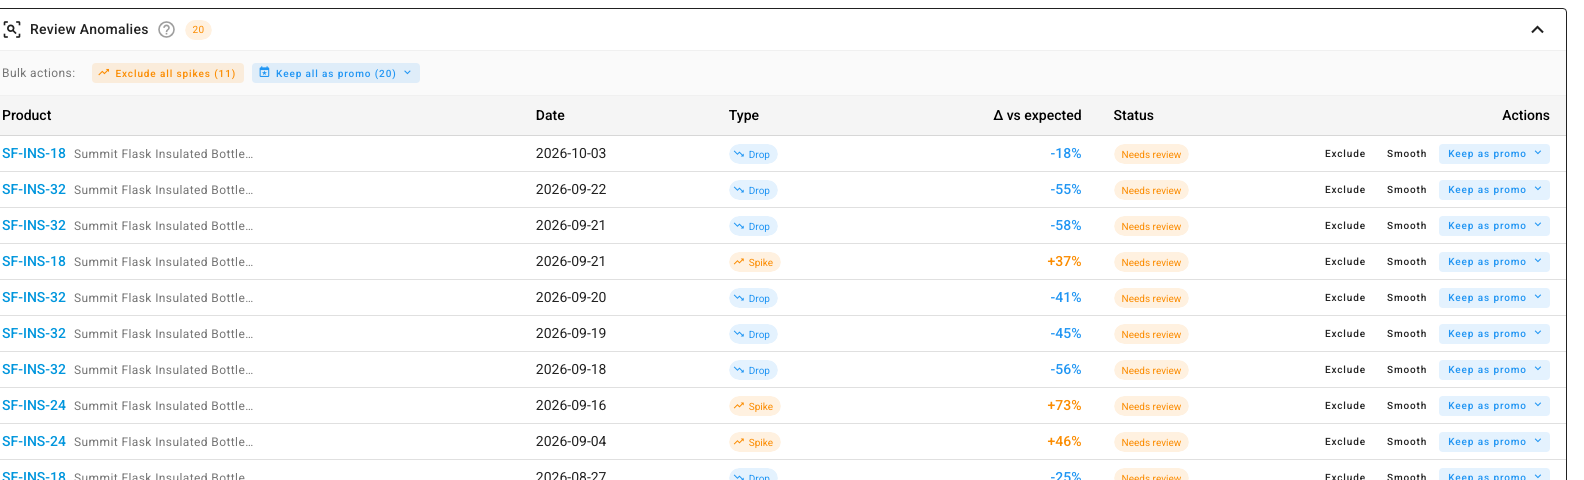Open SF-INS-32 link dated 2026-09-18
Image resolution: width=1584 pixels, height=480 pixels.
(x=34, y=369)
